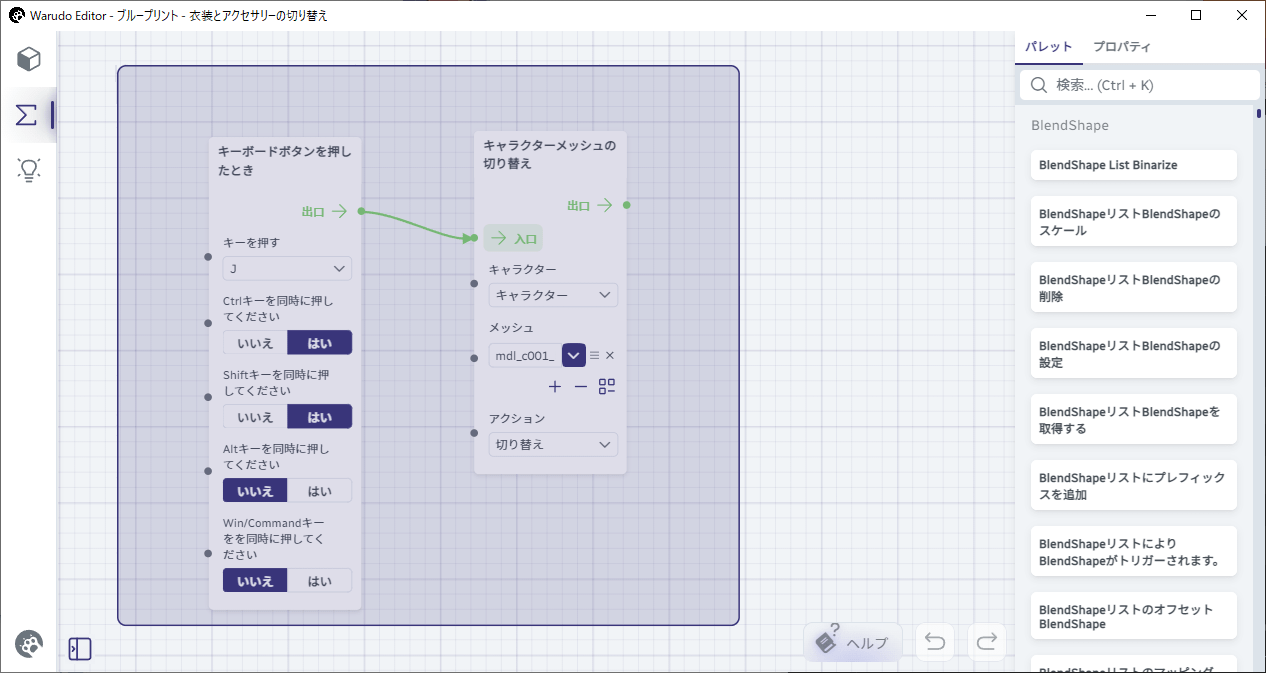Click the 入口 input port on mesh node

pos(472,238)
